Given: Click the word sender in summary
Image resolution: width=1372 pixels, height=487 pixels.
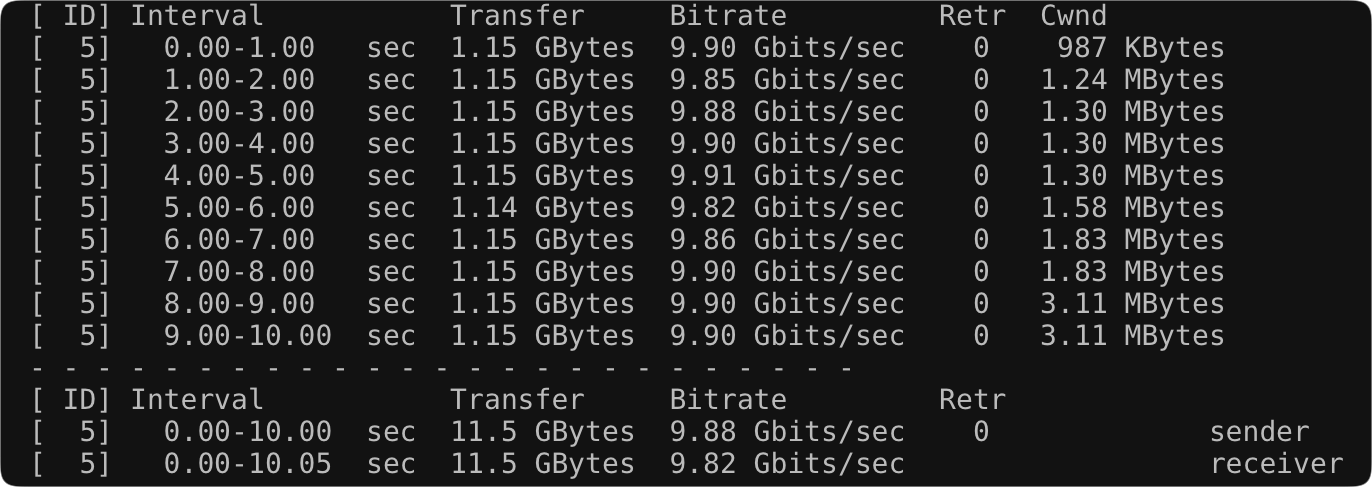Looking at the screenshot, I should (1259, 432).
